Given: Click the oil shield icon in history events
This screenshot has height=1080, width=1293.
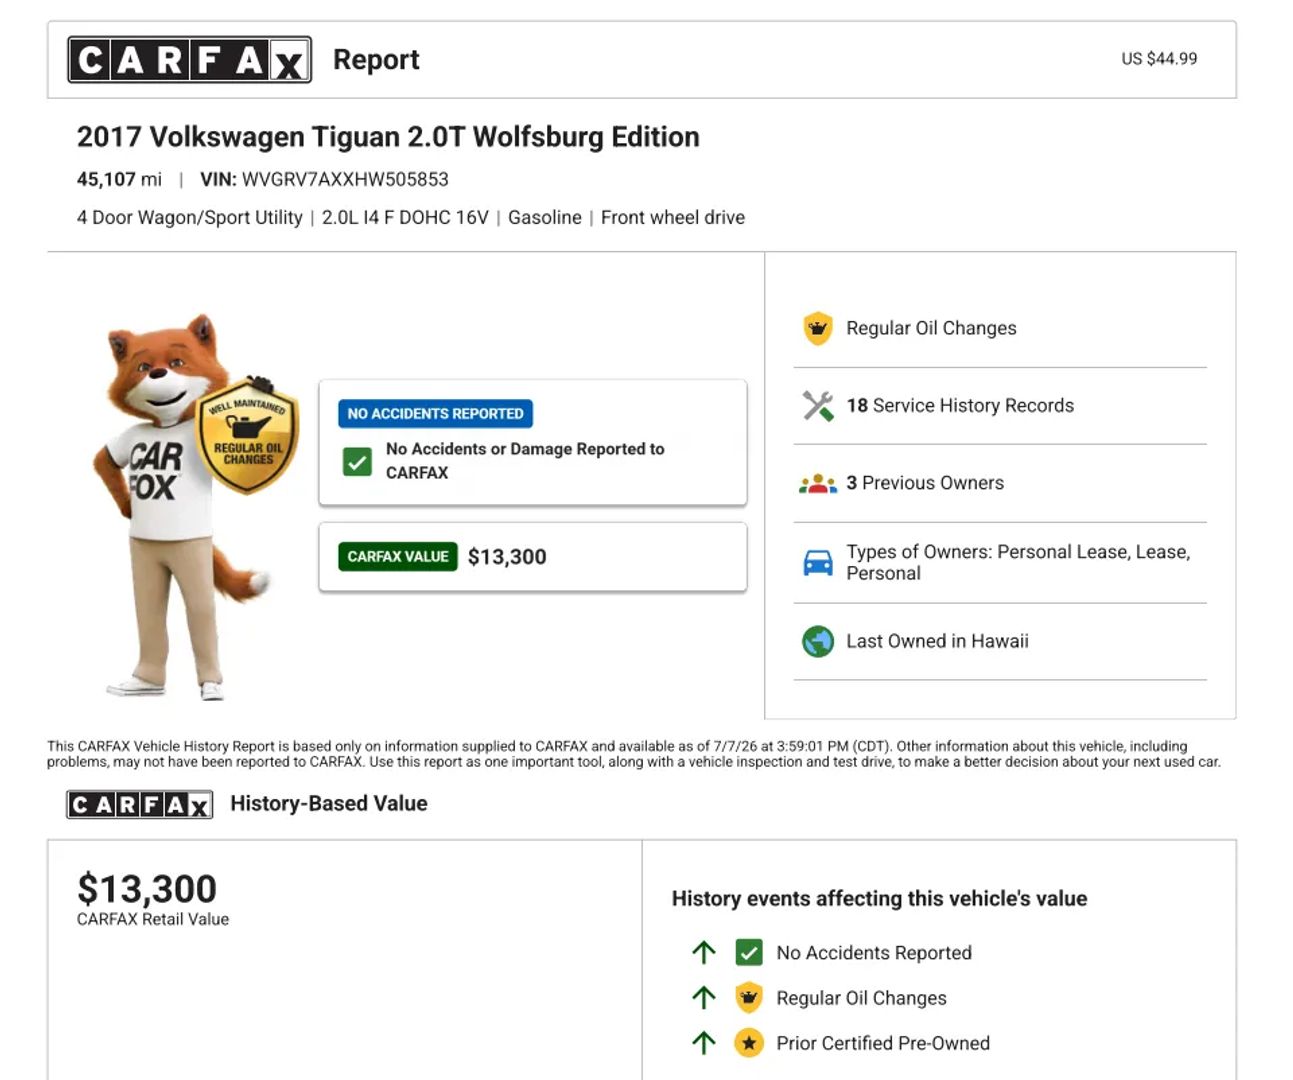Looking at the screenshot, I should [749, 997].
